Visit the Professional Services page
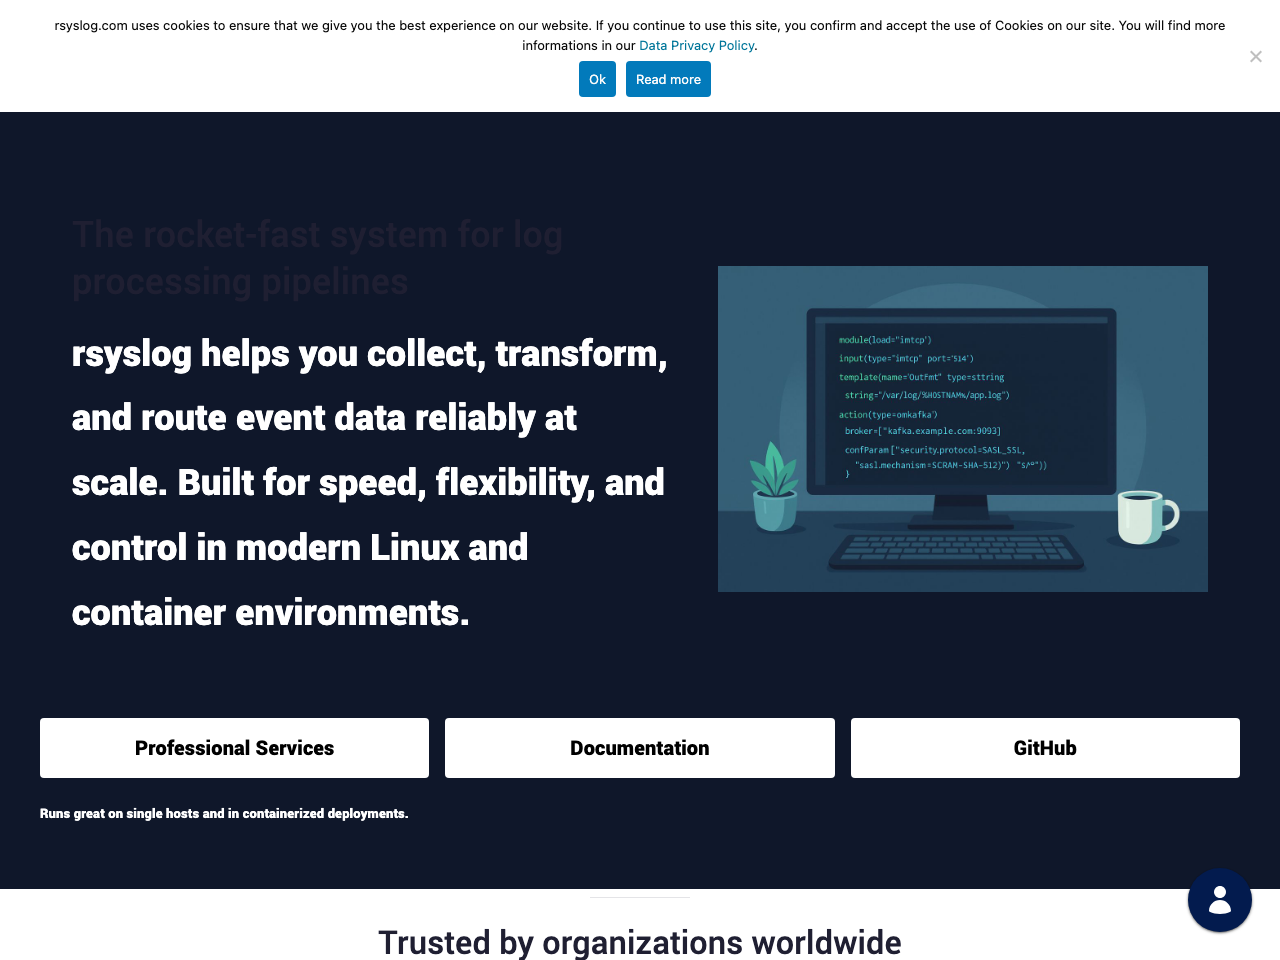 click(x=234, y=747)
